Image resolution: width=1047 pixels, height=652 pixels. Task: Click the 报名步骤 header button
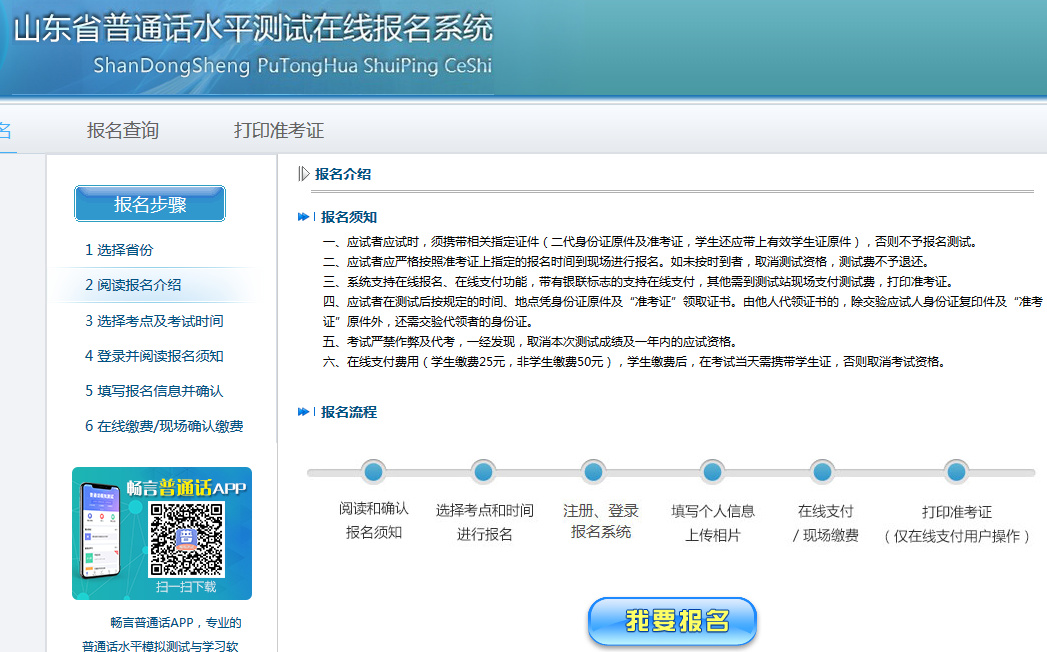(149, 203)
